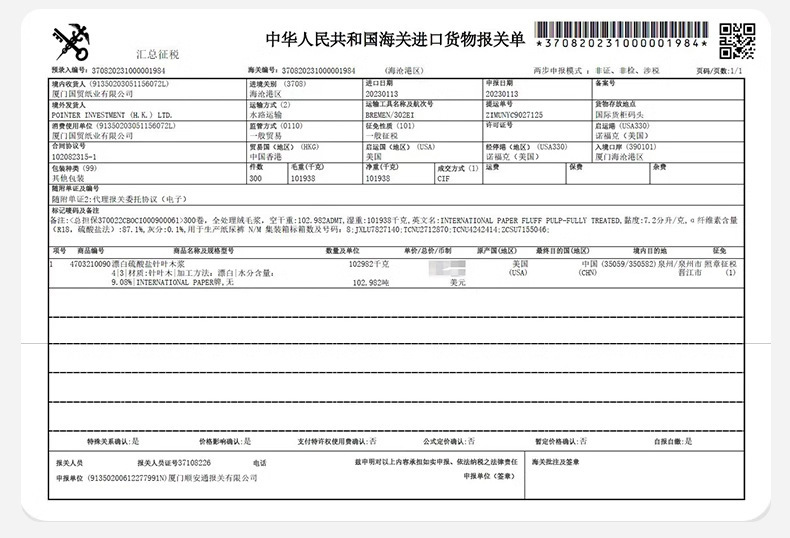The width and height of the screenshot is (790, 538).
Task: Click 支付特许权使用费确认:否
Action: click(337, 441)
